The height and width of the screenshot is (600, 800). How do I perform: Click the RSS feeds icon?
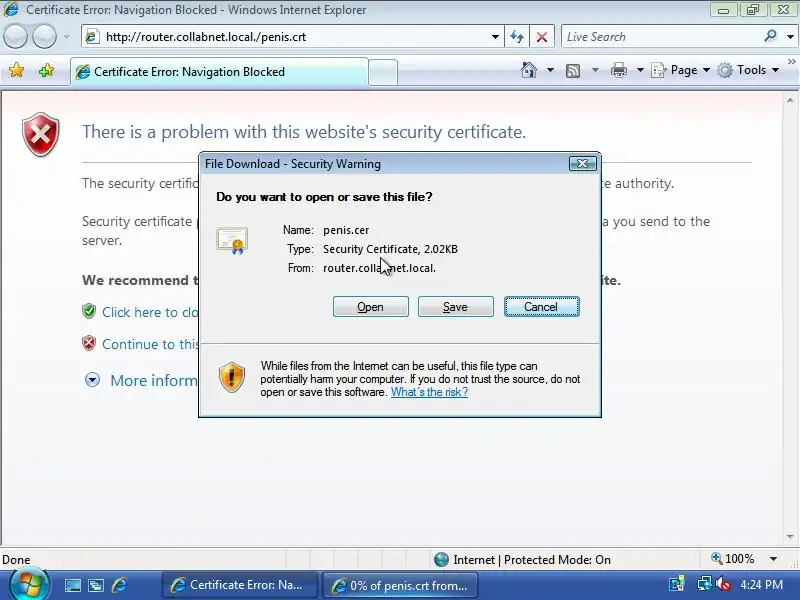[x=573, y=70]
